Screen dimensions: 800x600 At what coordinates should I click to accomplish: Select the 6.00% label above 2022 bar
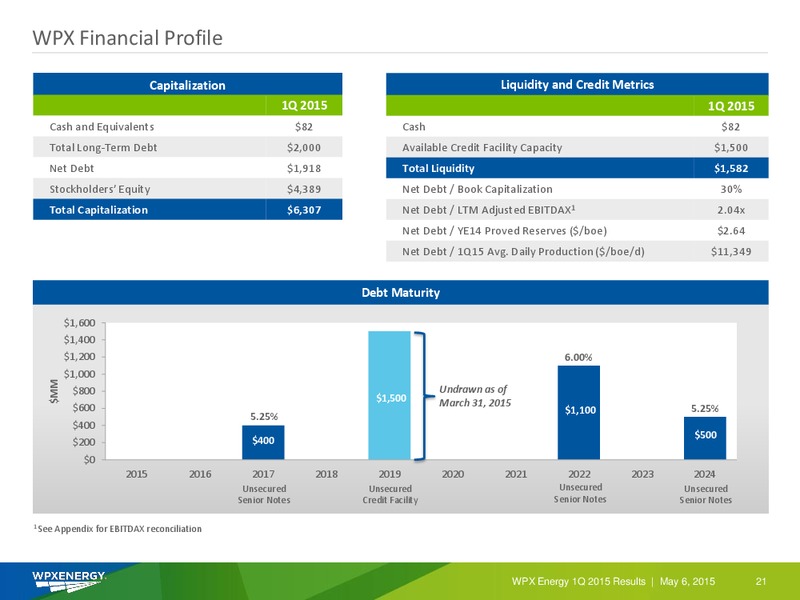578,358
